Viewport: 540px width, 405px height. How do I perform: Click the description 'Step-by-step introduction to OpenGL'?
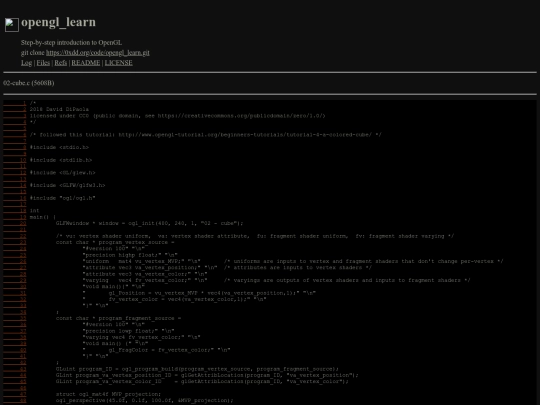pos(71,43)
